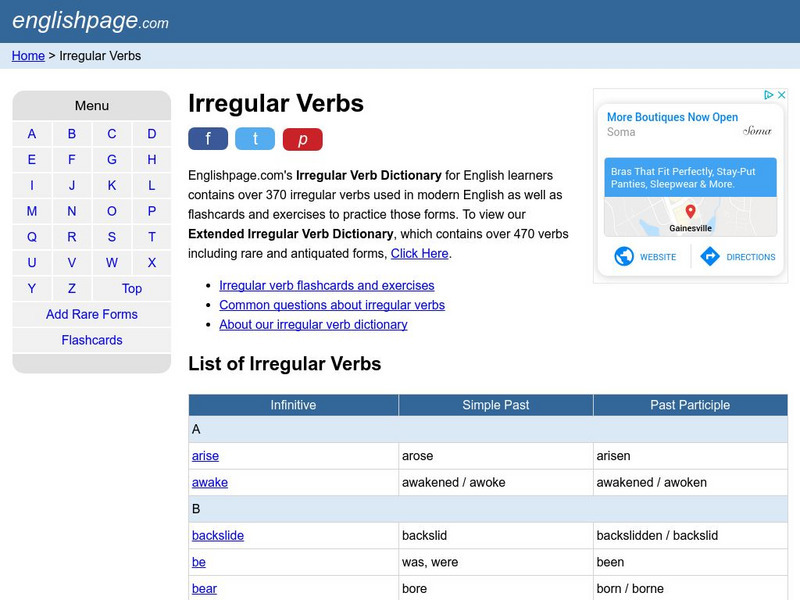Viewport: 800px width, 600px height.
Task: Jump to letter V in menu
Action: (72, 263)
